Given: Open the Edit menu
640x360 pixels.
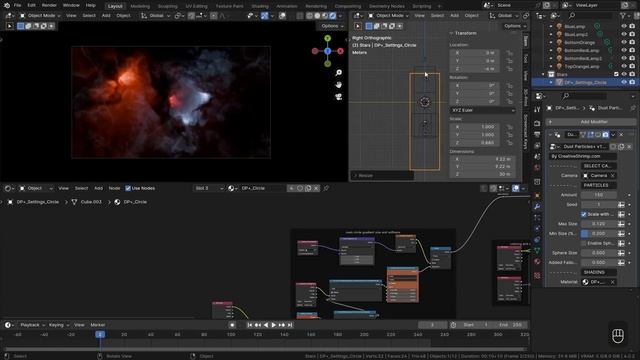Looking at the screenshot, I should click(x=31, y=5).
